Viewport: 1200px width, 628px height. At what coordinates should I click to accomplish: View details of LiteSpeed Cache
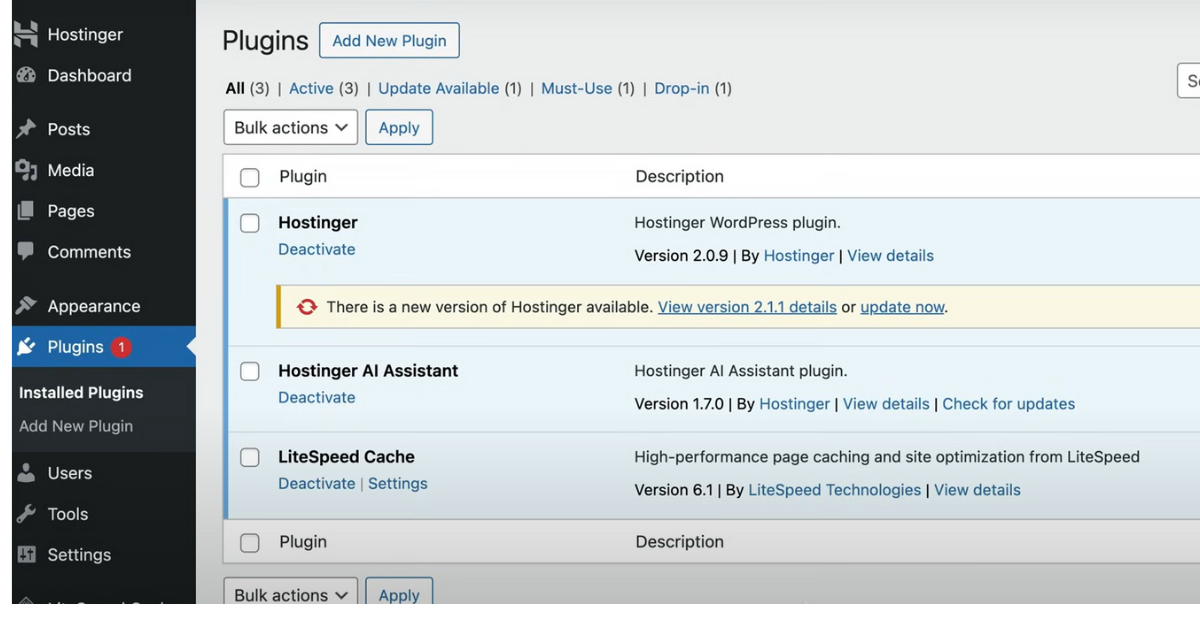pyautogui.click(x=977, y=490)
